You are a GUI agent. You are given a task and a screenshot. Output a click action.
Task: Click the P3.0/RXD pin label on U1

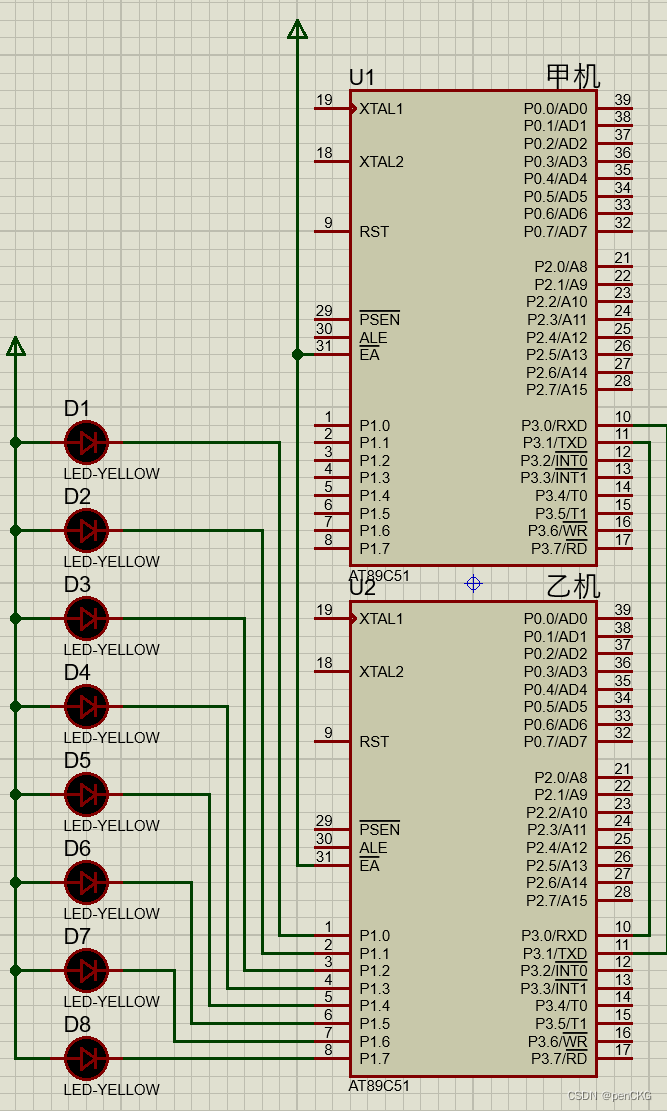[554, 426]
